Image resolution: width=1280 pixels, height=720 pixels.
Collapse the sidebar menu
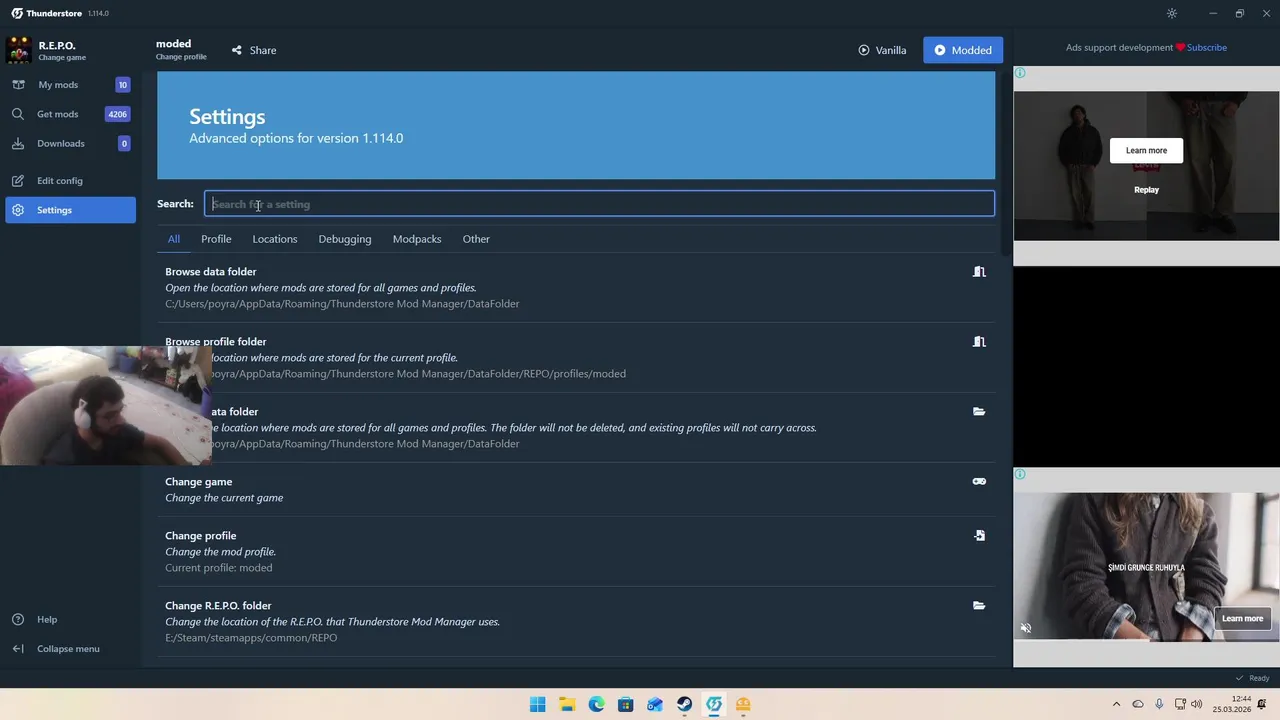70,649
